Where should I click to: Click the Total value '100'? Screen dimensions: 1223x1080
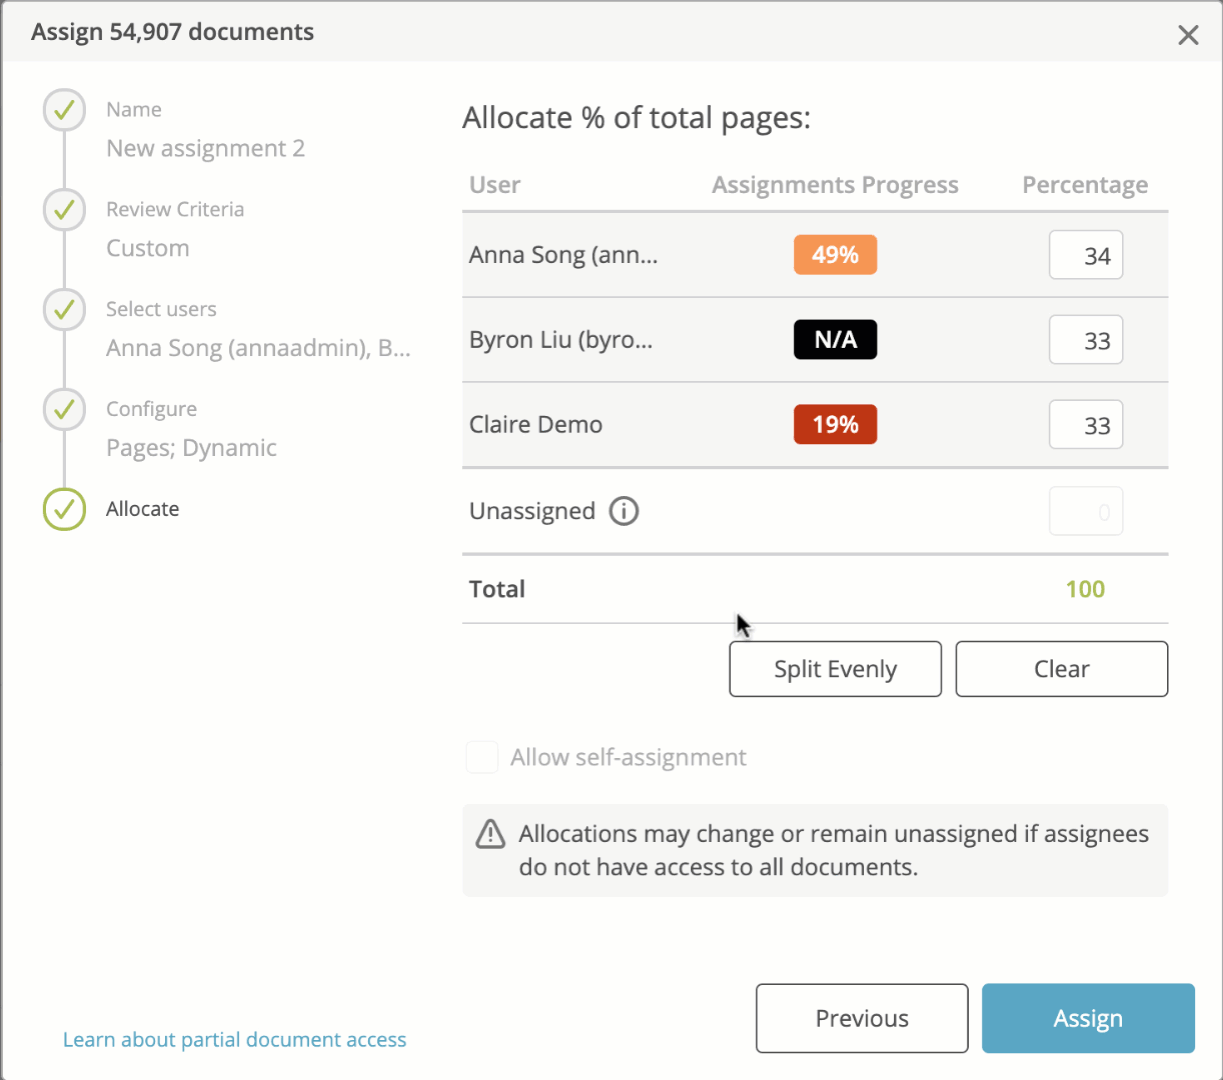pyautogui.click(x=1085, y=589)
